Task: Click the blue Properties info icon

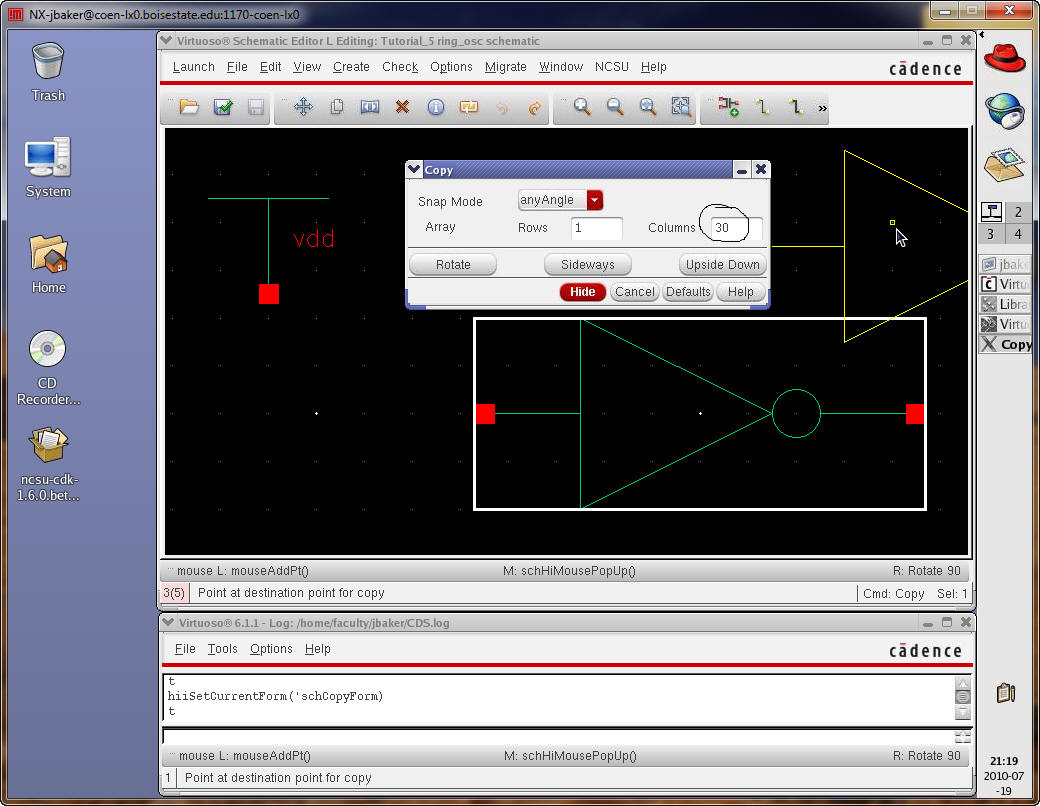Action: tap(435, 108)
